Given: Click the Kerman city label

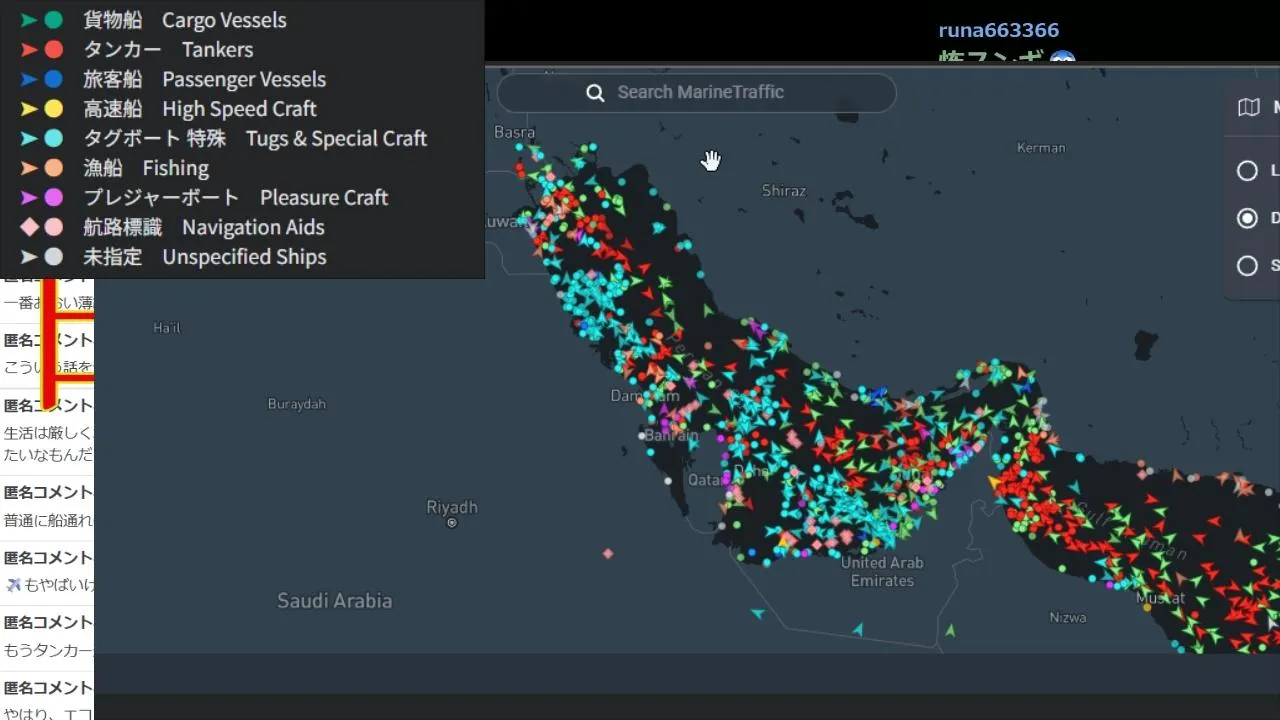Looking at the screenshot, I should tap(1041, 148).
